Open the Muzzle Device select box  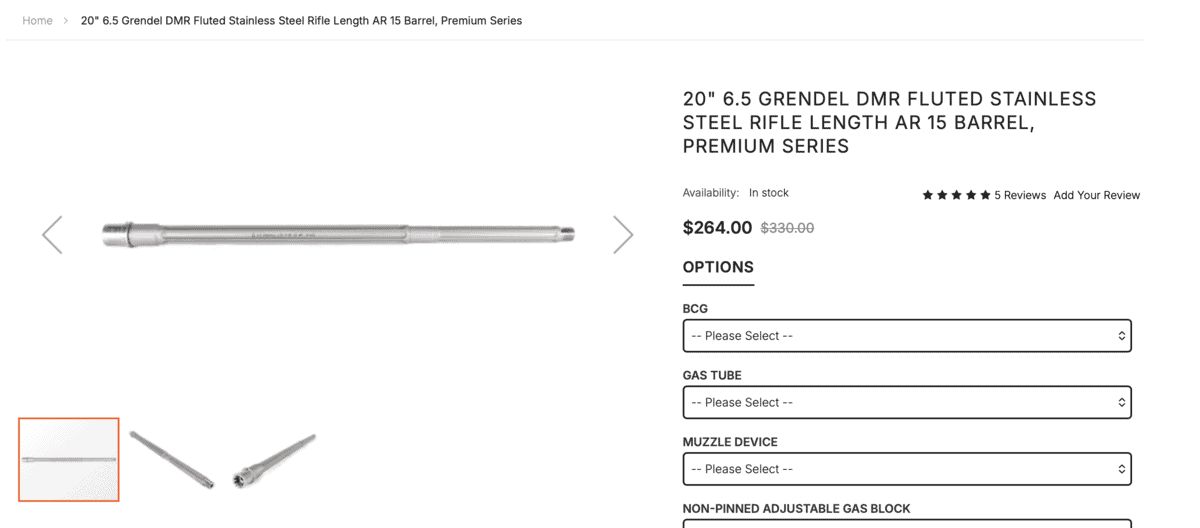pos(907,469)
